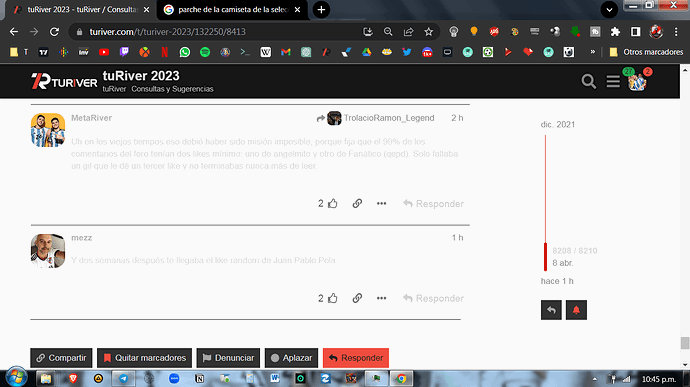Open more actions on MetaRiver's post
The height and width of the screenshot is (387, 690).
pos(381,203)
